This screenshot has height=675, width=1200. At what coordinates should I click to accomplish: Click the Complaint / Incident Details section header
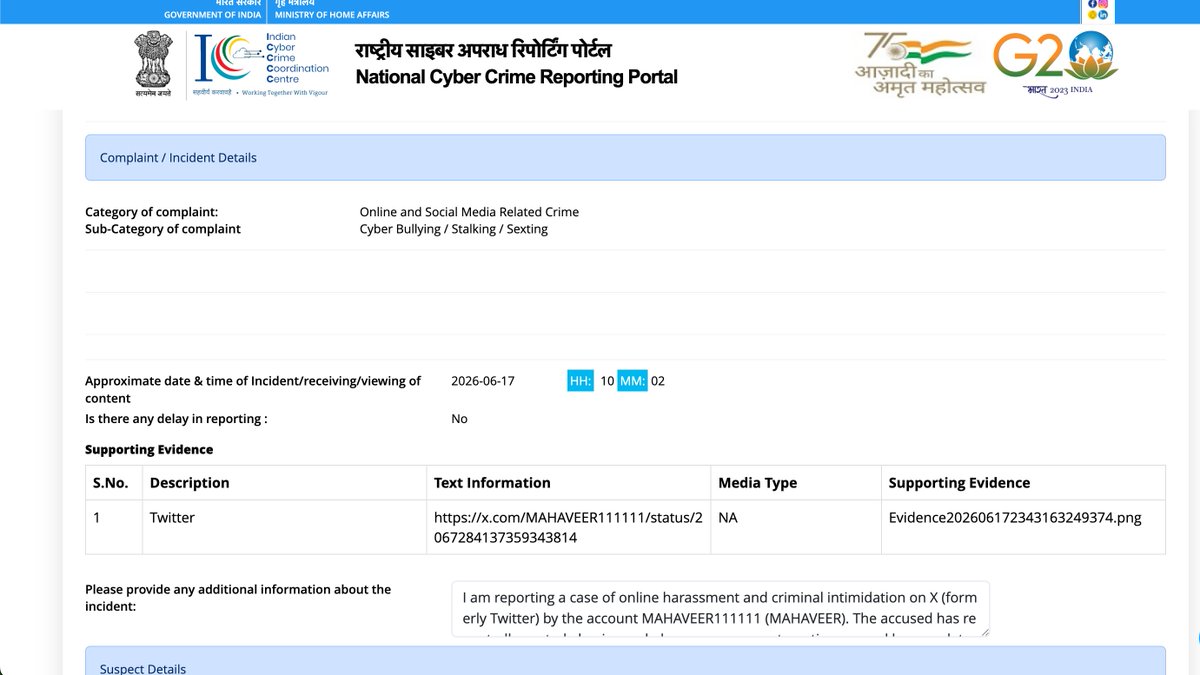click(625, 158)
